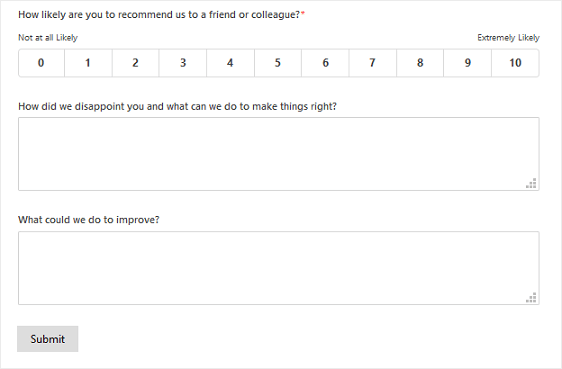Screen dimensions: 562x369
Task: Click the 'What could we do to improve?' label
Action: point(89,220)
